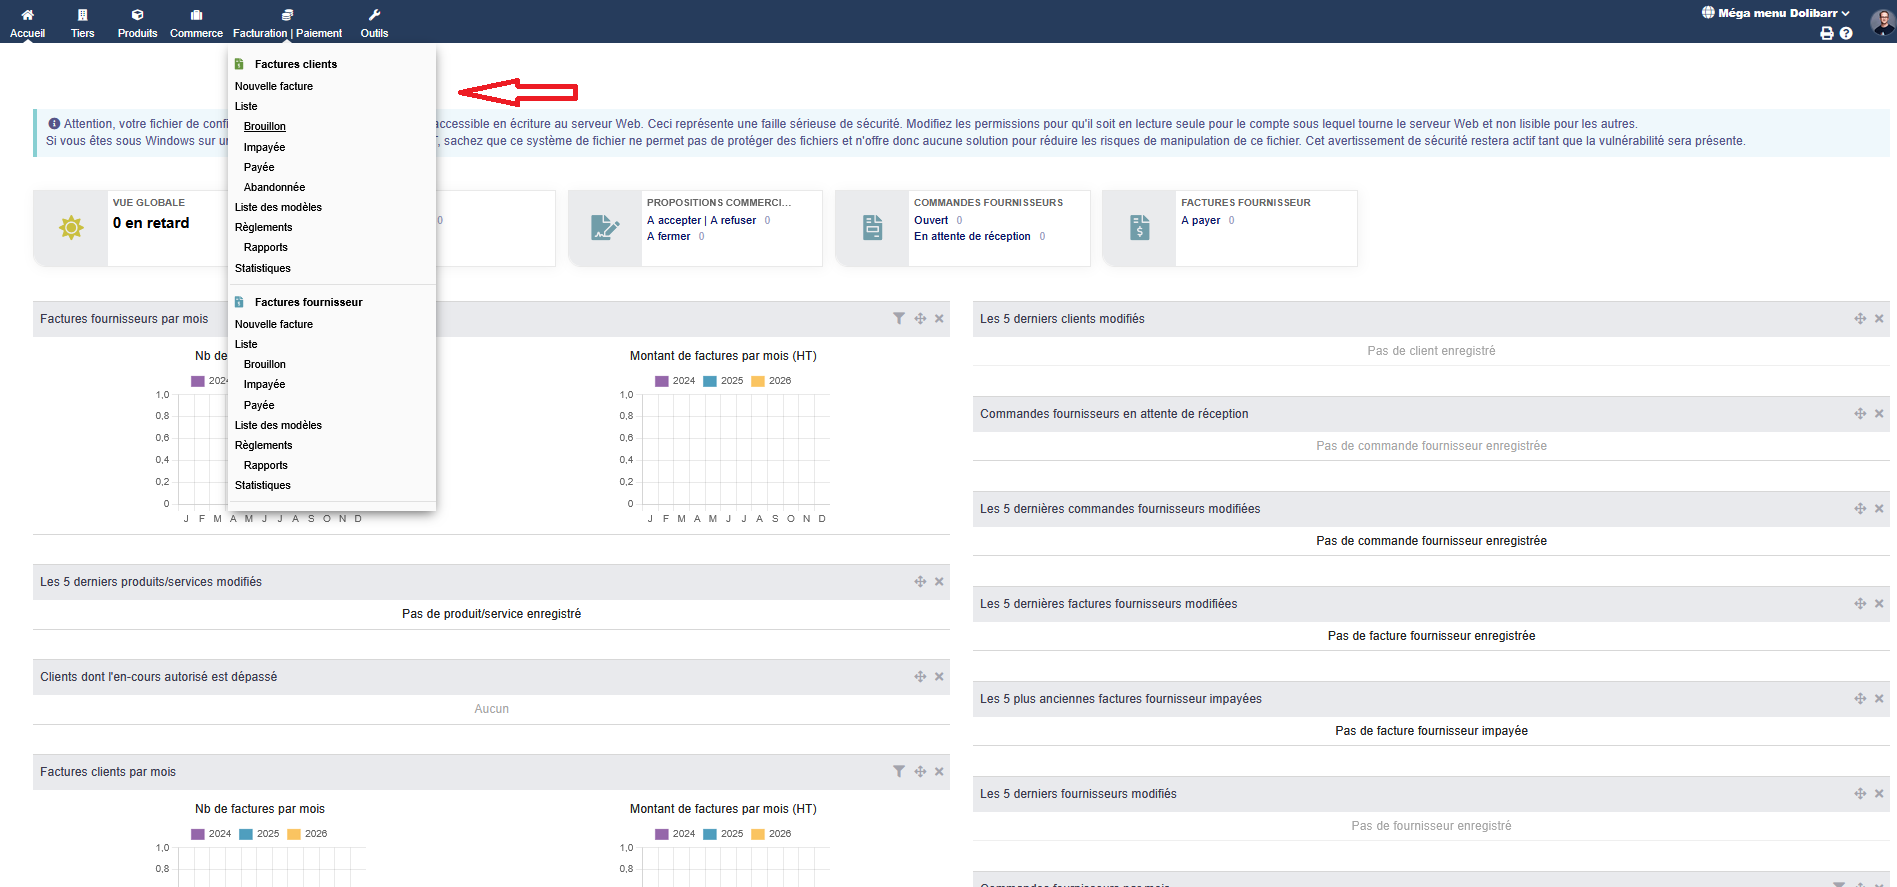Close the Les 5 derniers clients modifiés box
Screen dimensions: 1897x887
pos(1879,318)
